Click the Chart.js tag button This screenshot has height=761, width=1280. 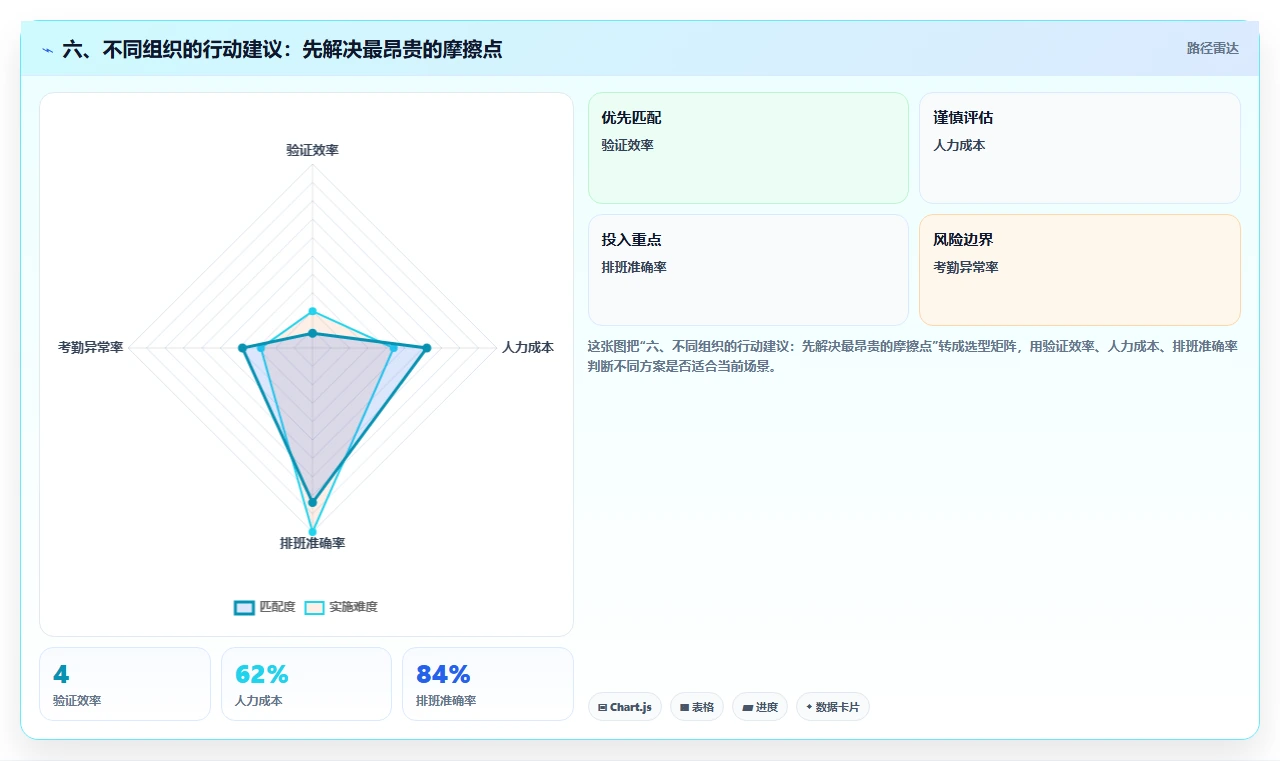pos(625,707)
